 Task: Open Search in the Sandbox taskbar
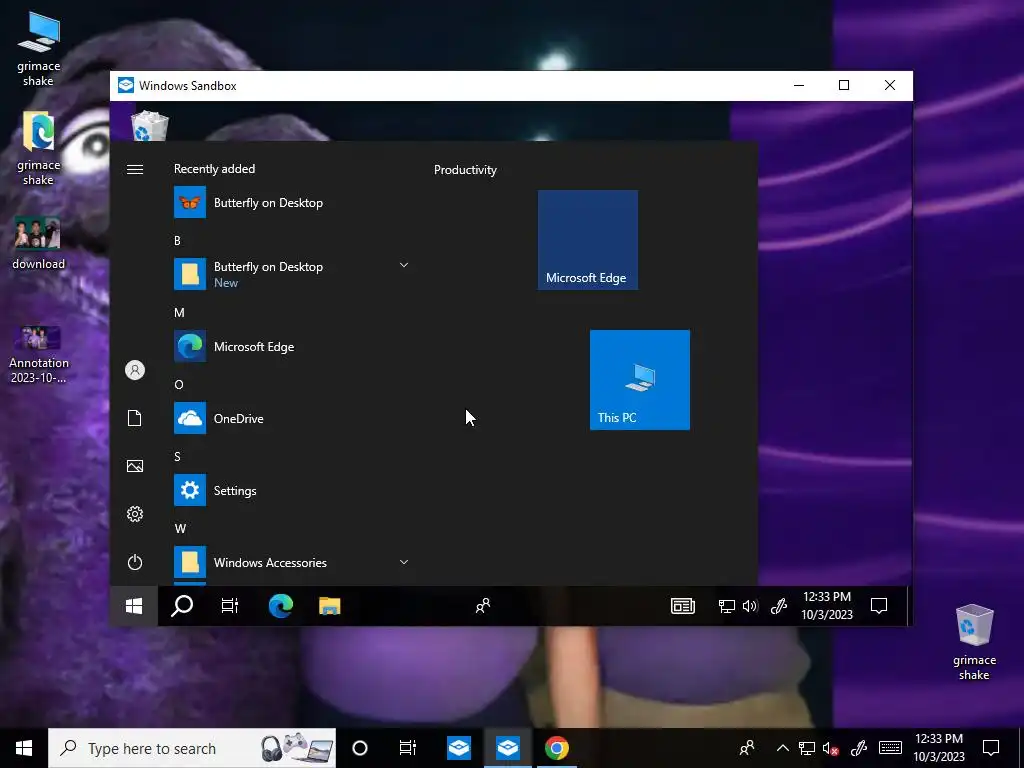[182, 606]
